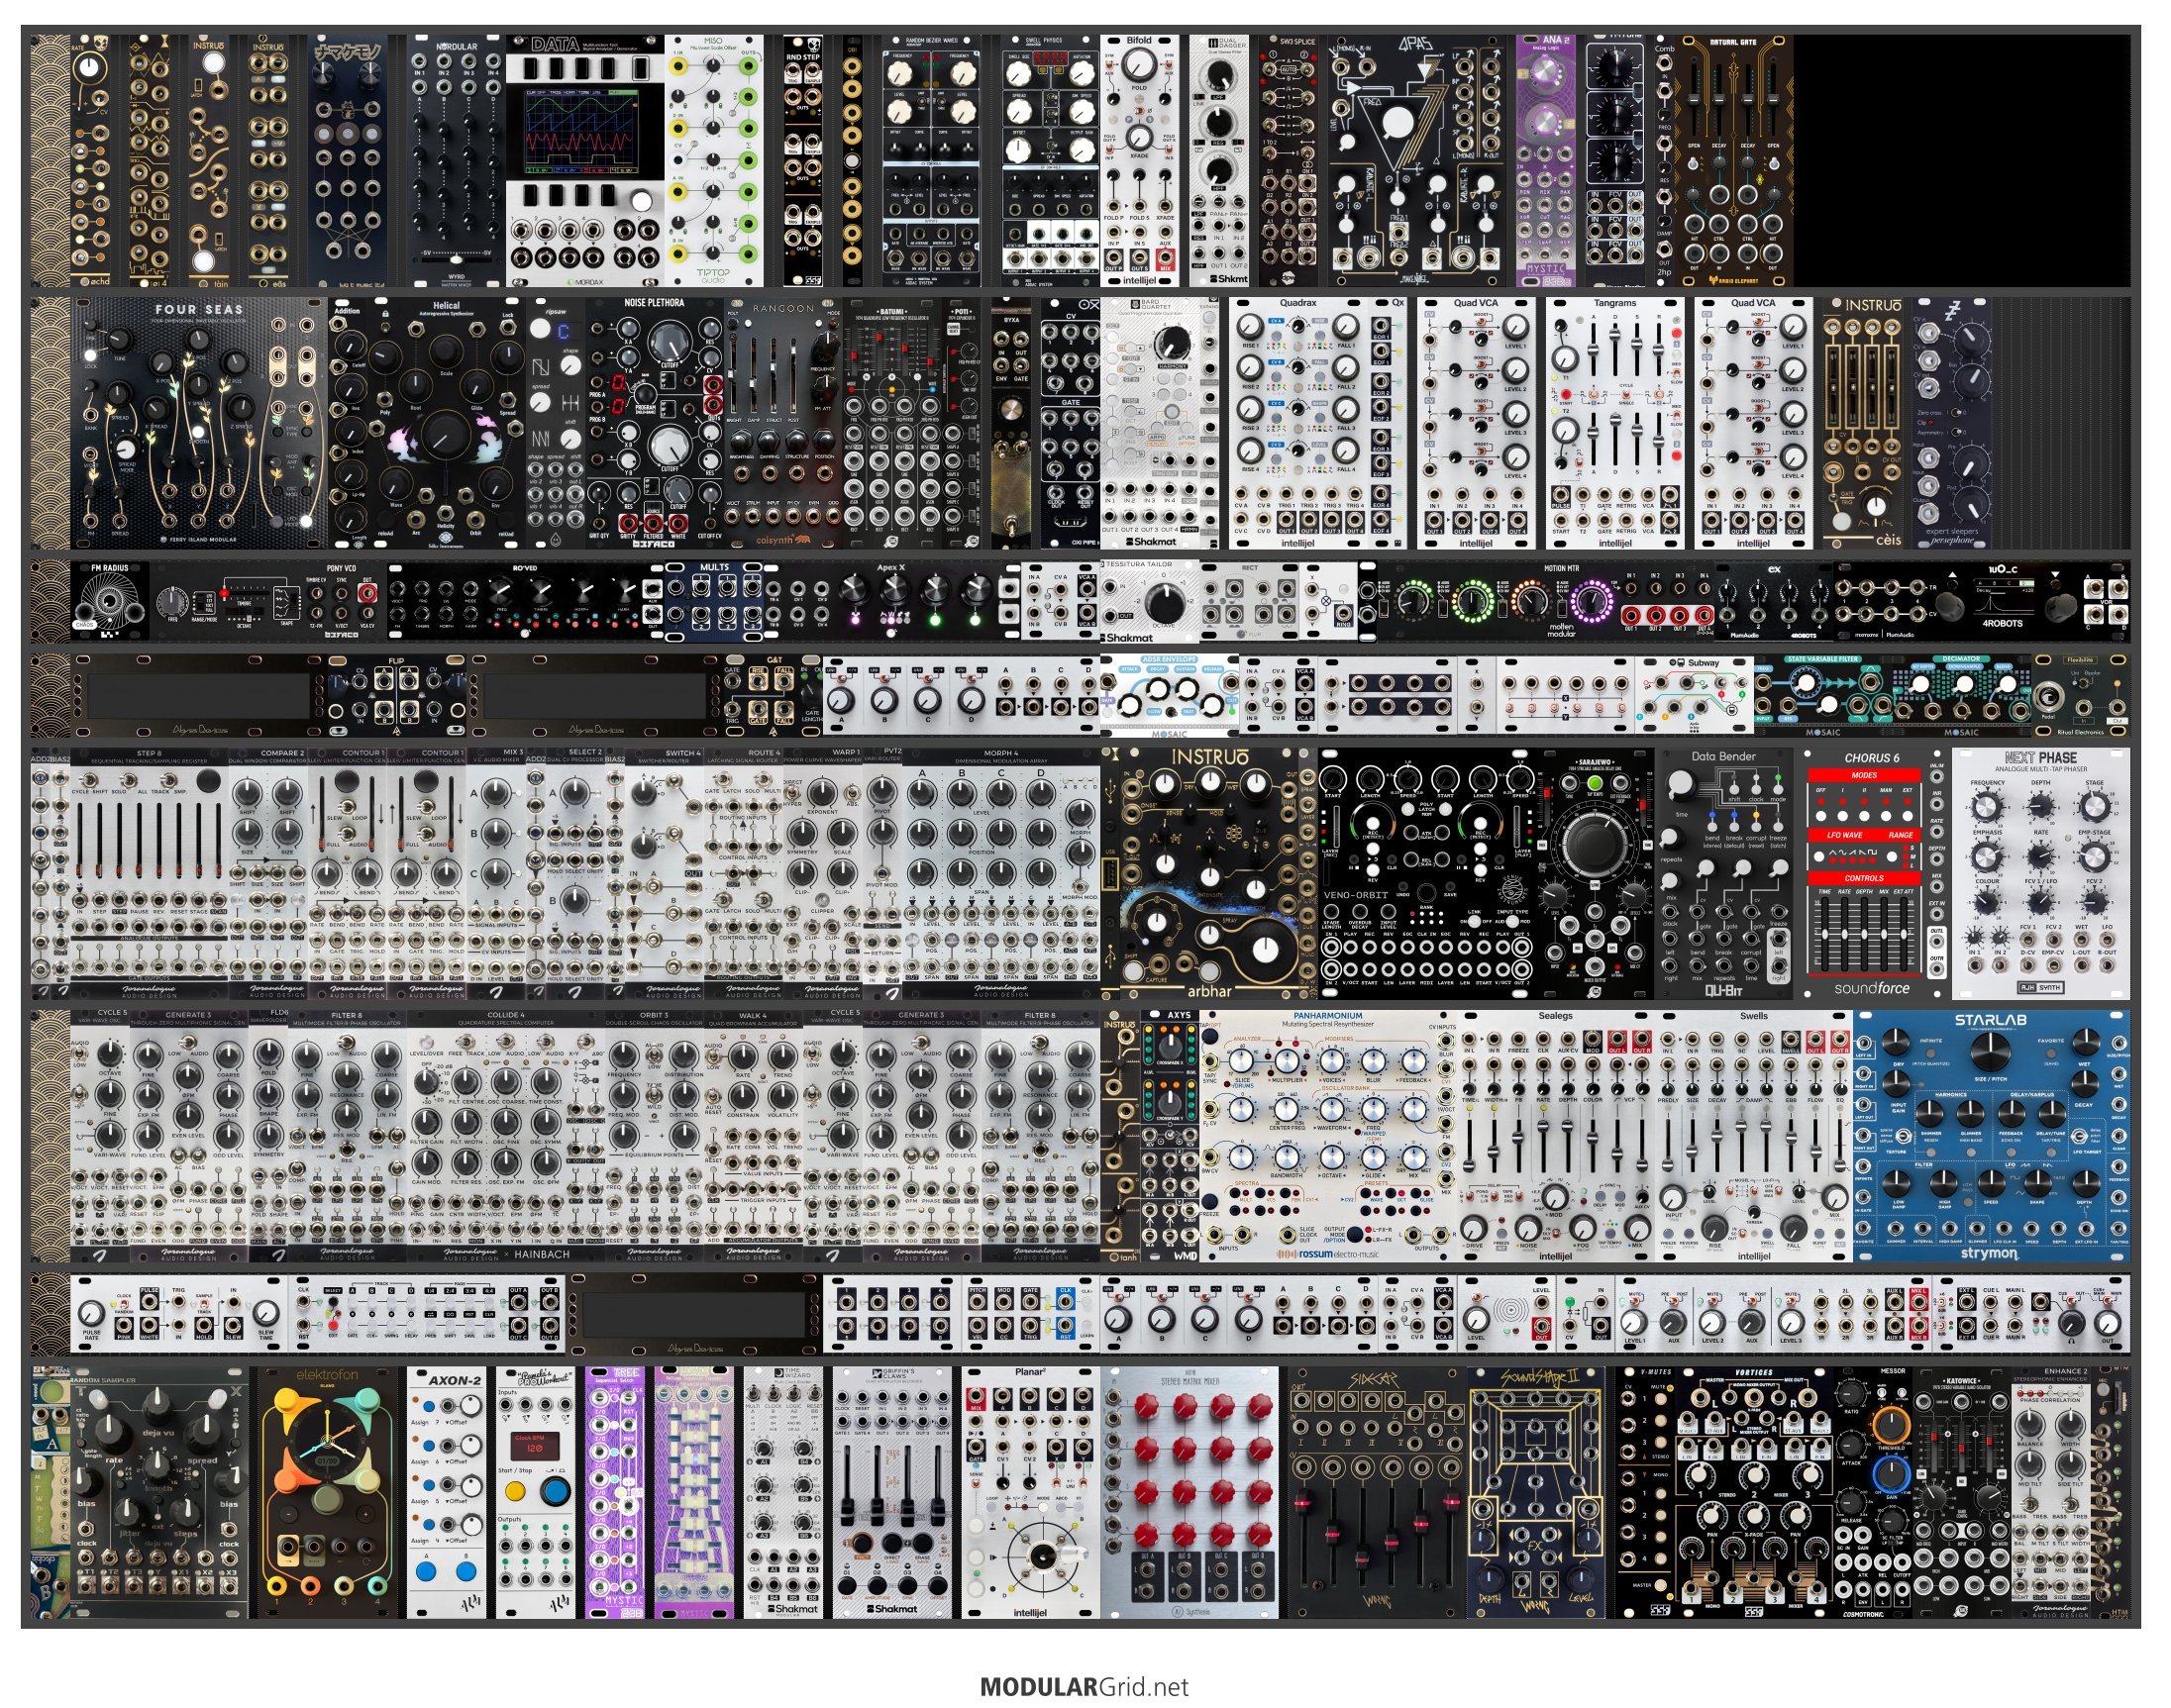Click the Qu-Bit Data Bender module
This screenshot has height=1708, width=2171.
(1724, 873)
